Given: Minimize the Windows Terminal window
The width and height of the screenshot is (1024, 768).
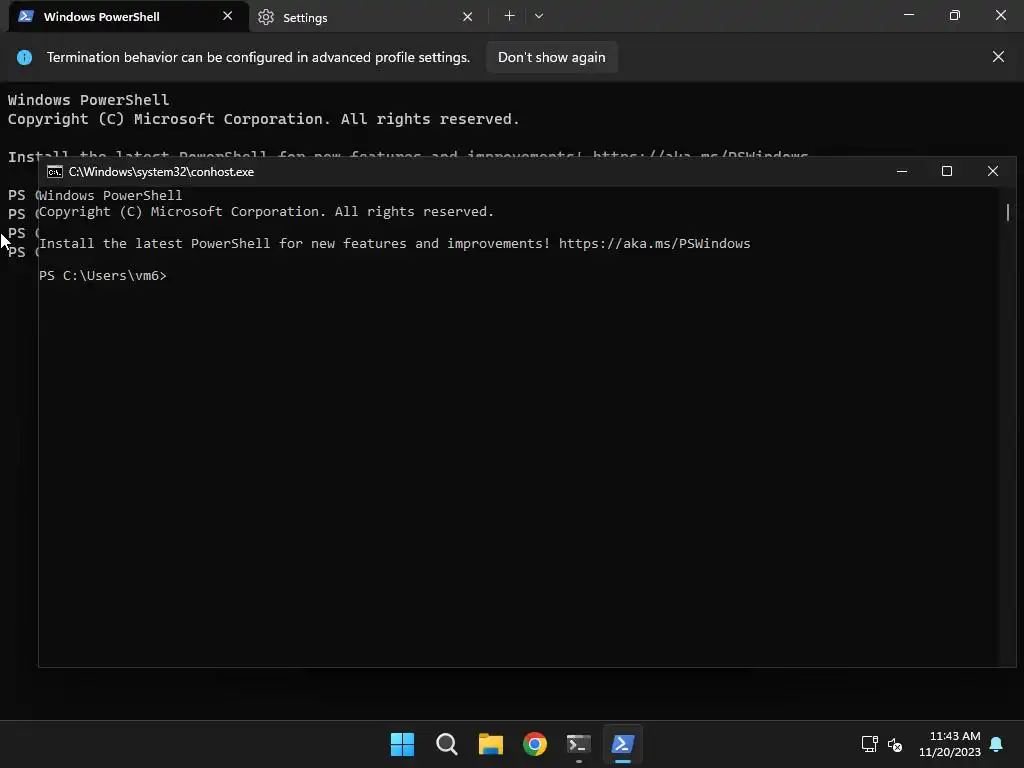Looking at the screenshot, I should (909, 15).
